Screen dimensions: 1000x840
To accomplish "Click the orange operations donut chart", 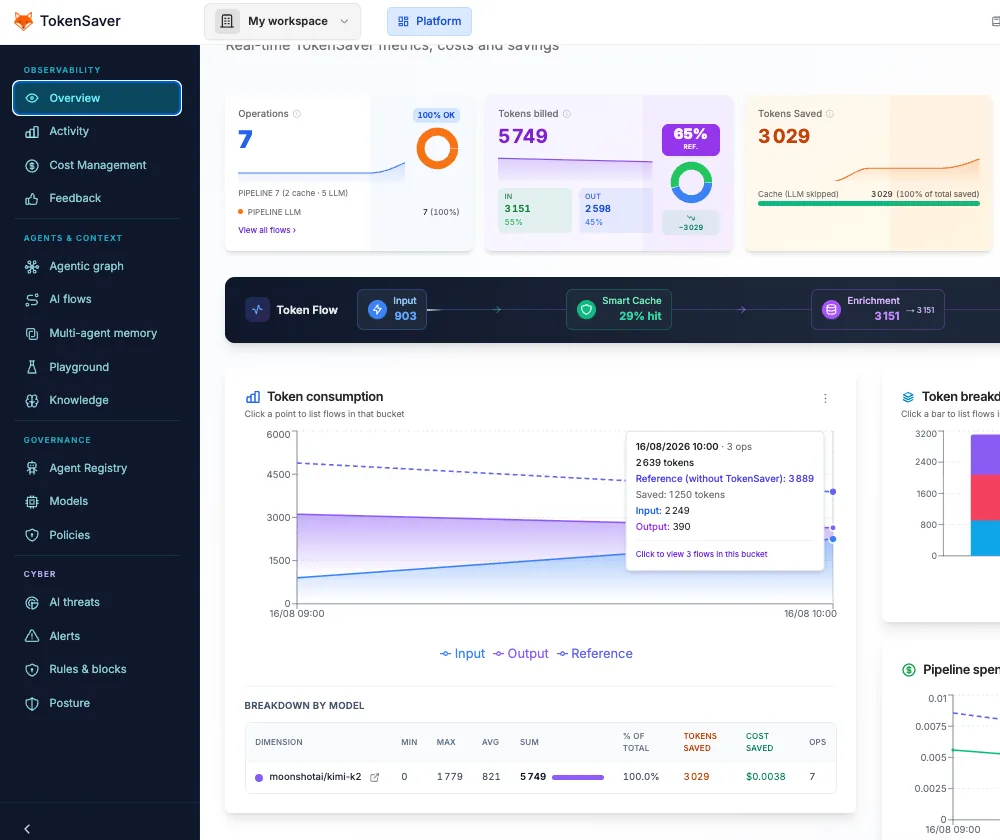I will coord(438,149).
